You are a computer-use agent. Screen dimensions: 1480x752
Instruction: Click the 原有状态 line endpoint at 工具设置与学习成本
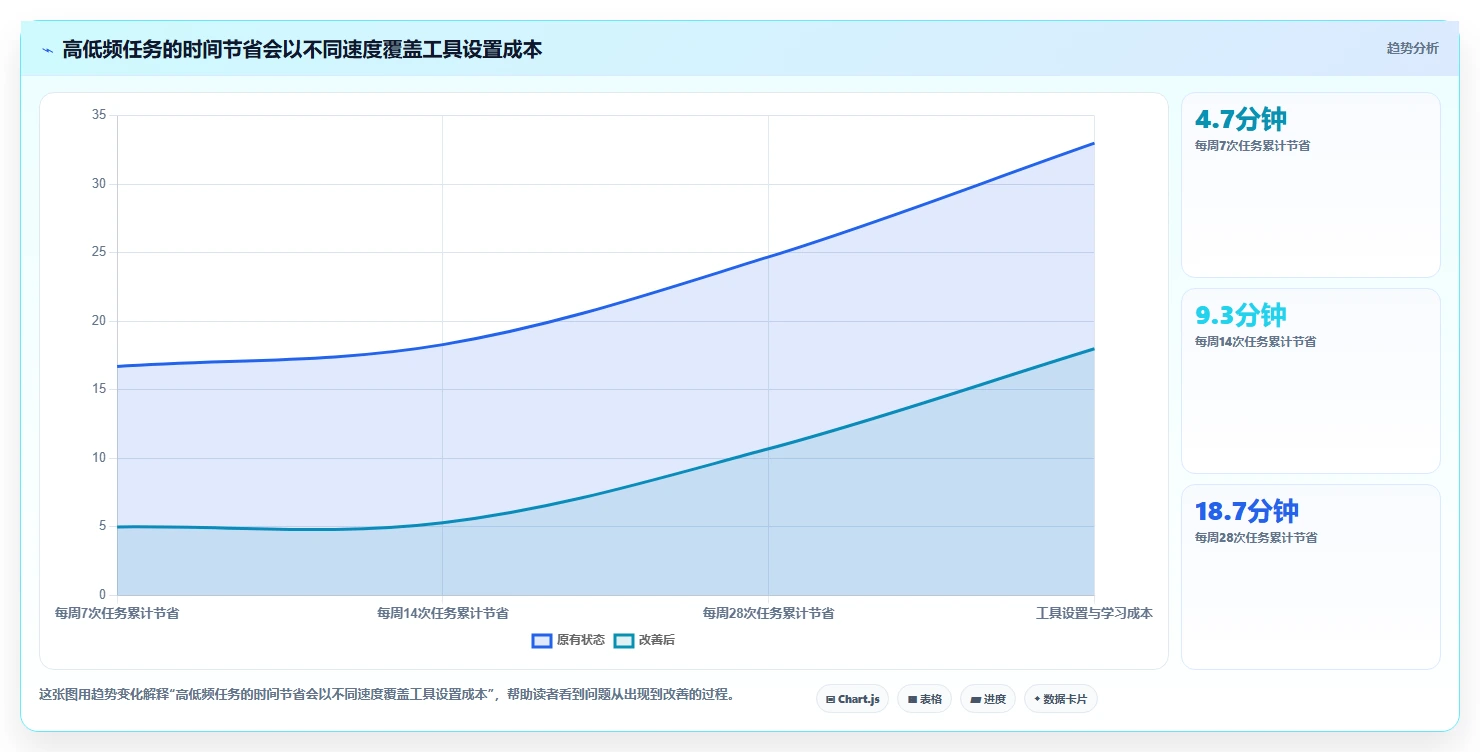1094,143
